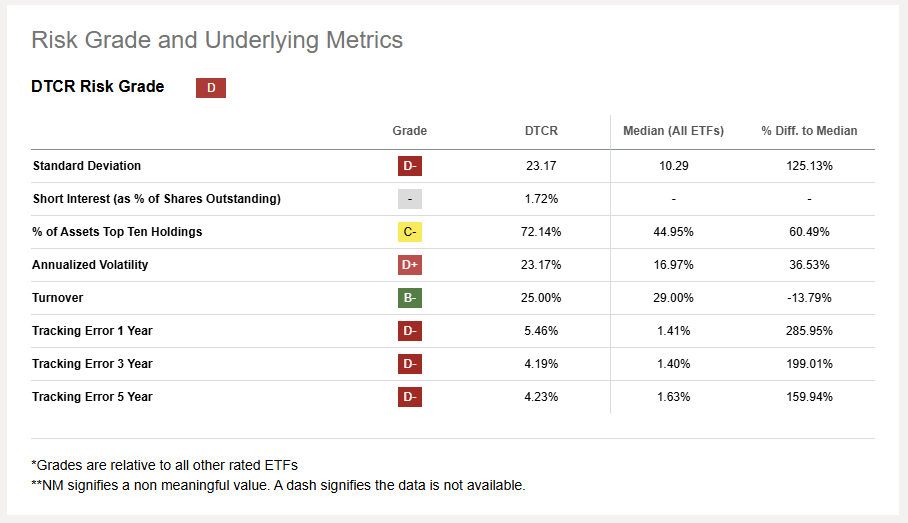Click the % of Assets Top Ten Holdings label
This screenshot has width=908, height=523.
(117, 232)
